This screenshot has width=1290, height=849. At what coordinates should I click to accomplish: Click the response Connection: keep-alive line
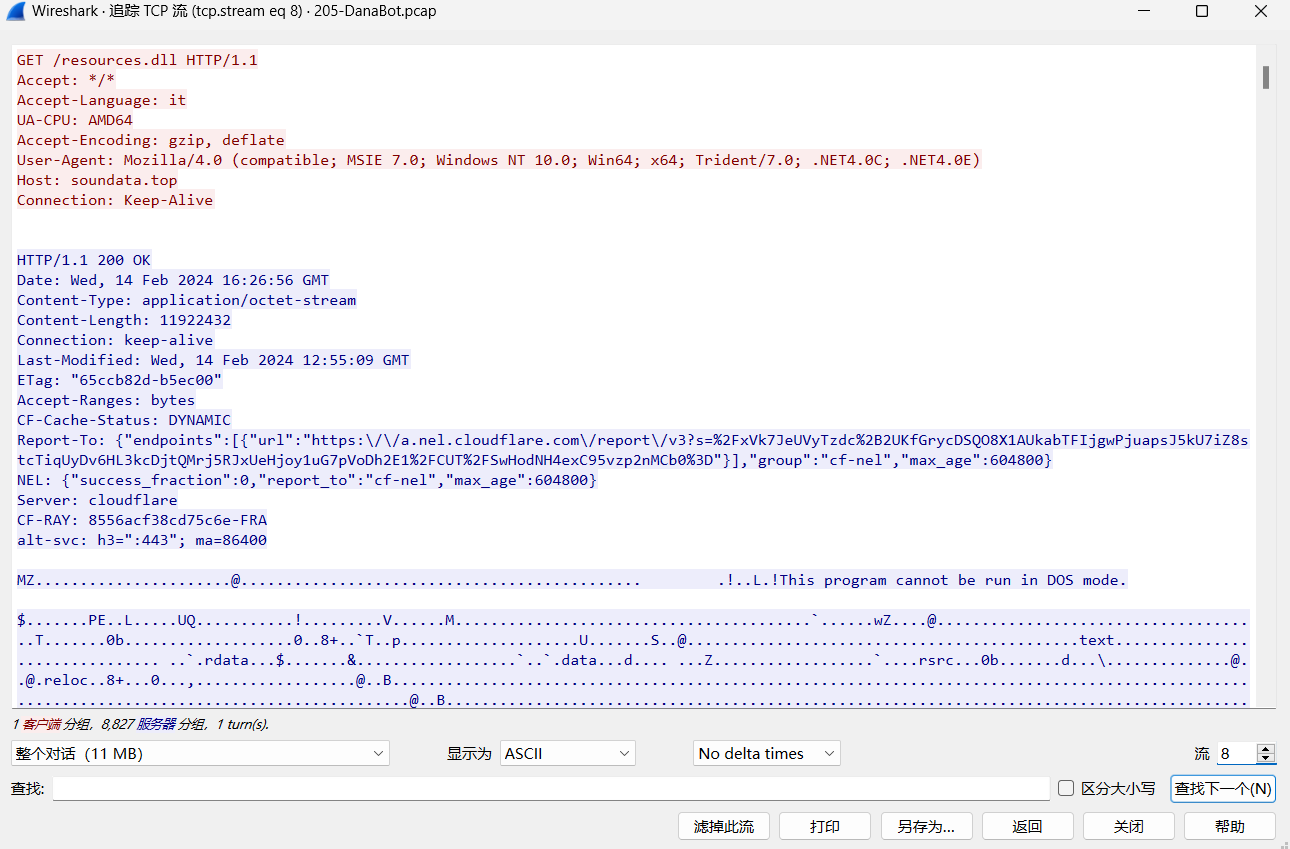pos(115,340)
